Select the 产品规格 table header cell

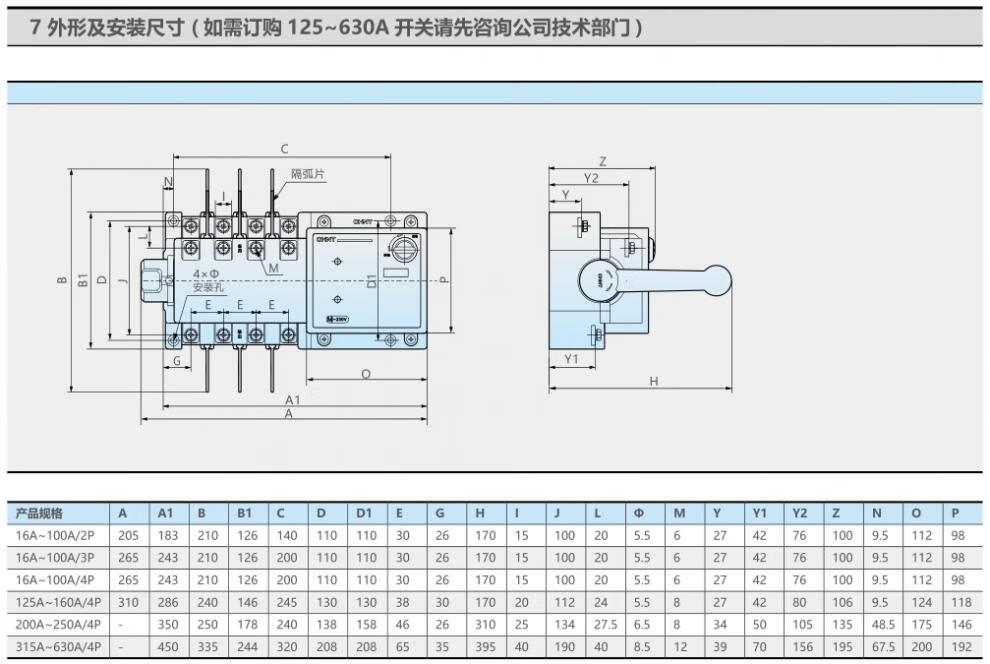coord(40,513)
